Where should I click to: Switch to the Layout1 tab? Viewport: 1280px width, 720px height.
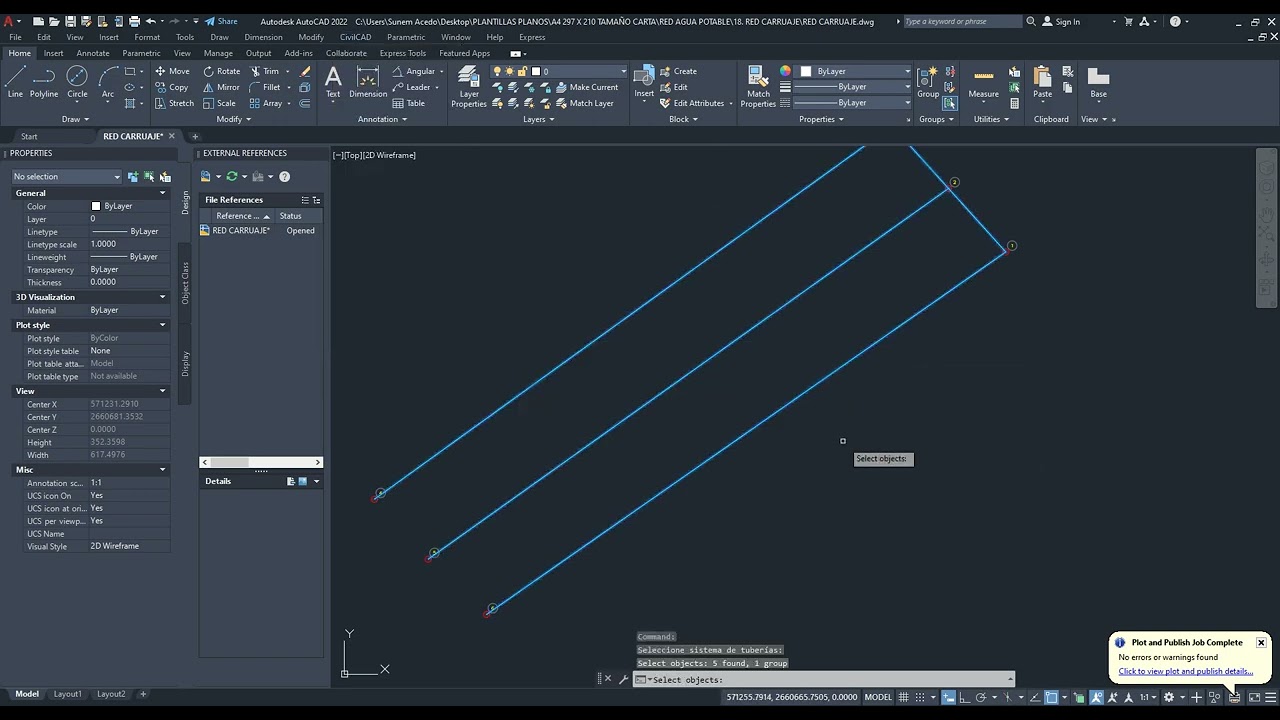tap(67, 694)
